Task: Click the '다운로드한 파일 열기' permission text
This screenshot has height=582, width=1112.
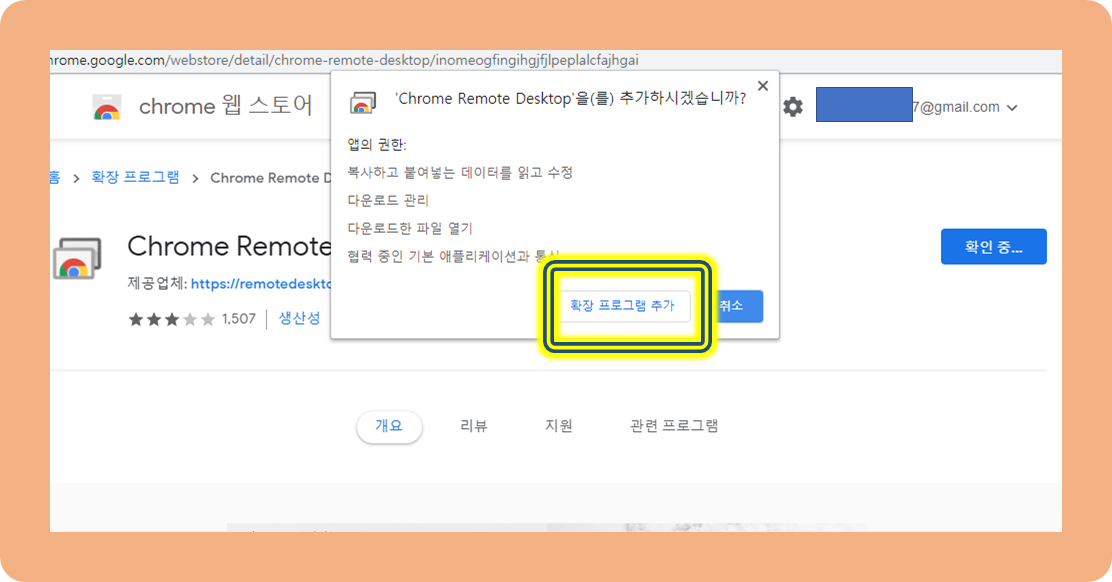Action: [410, 228]
